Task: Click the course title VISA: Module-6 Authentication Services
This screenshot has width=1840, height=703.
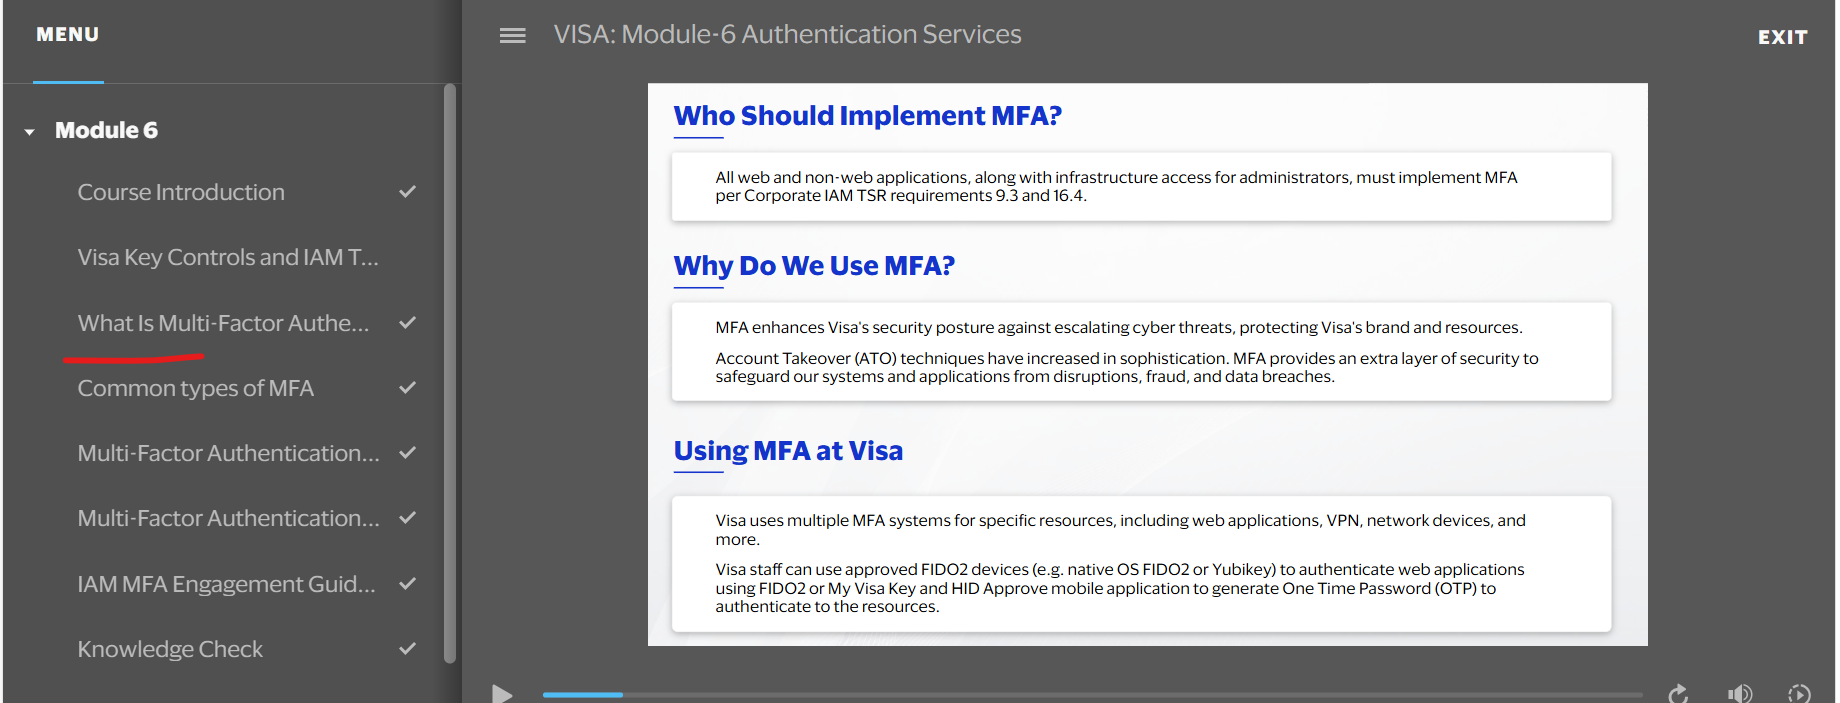Action: pos(788,34)
